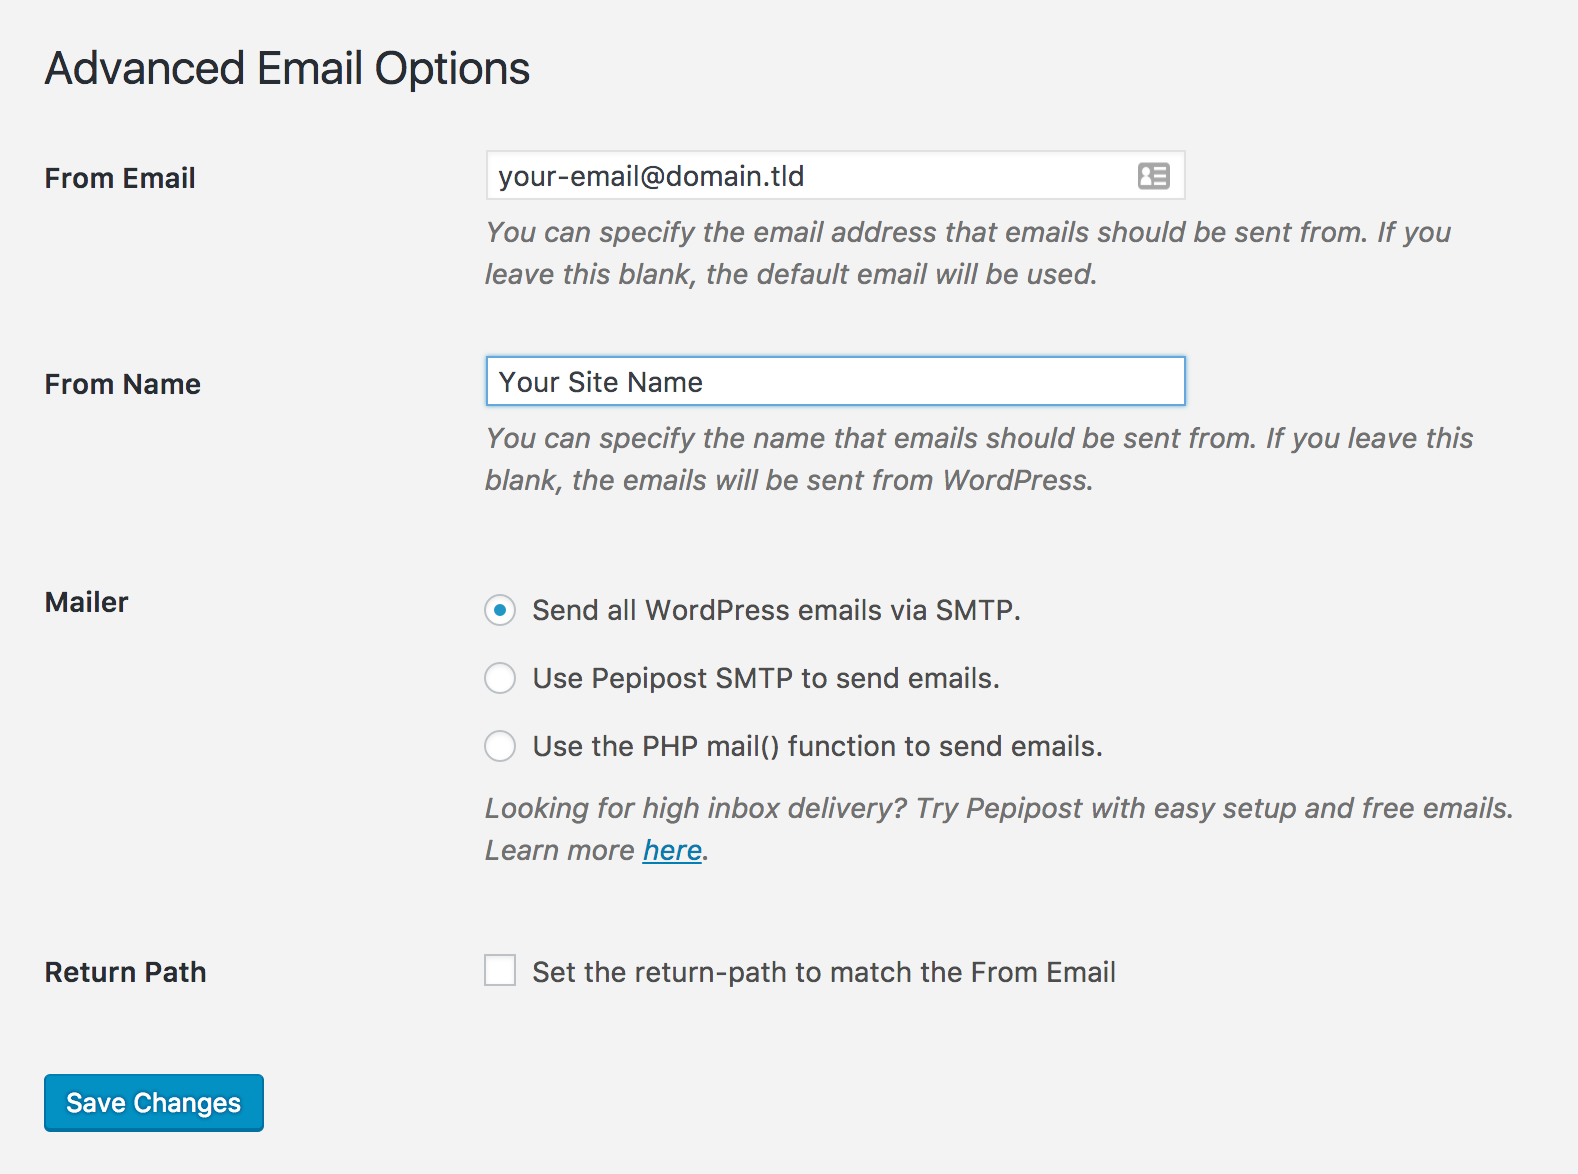The image size is (1578, 1174).
Task: Click the contact card autofill icon
Action: pyautogui.click(x=1153, y=176)
